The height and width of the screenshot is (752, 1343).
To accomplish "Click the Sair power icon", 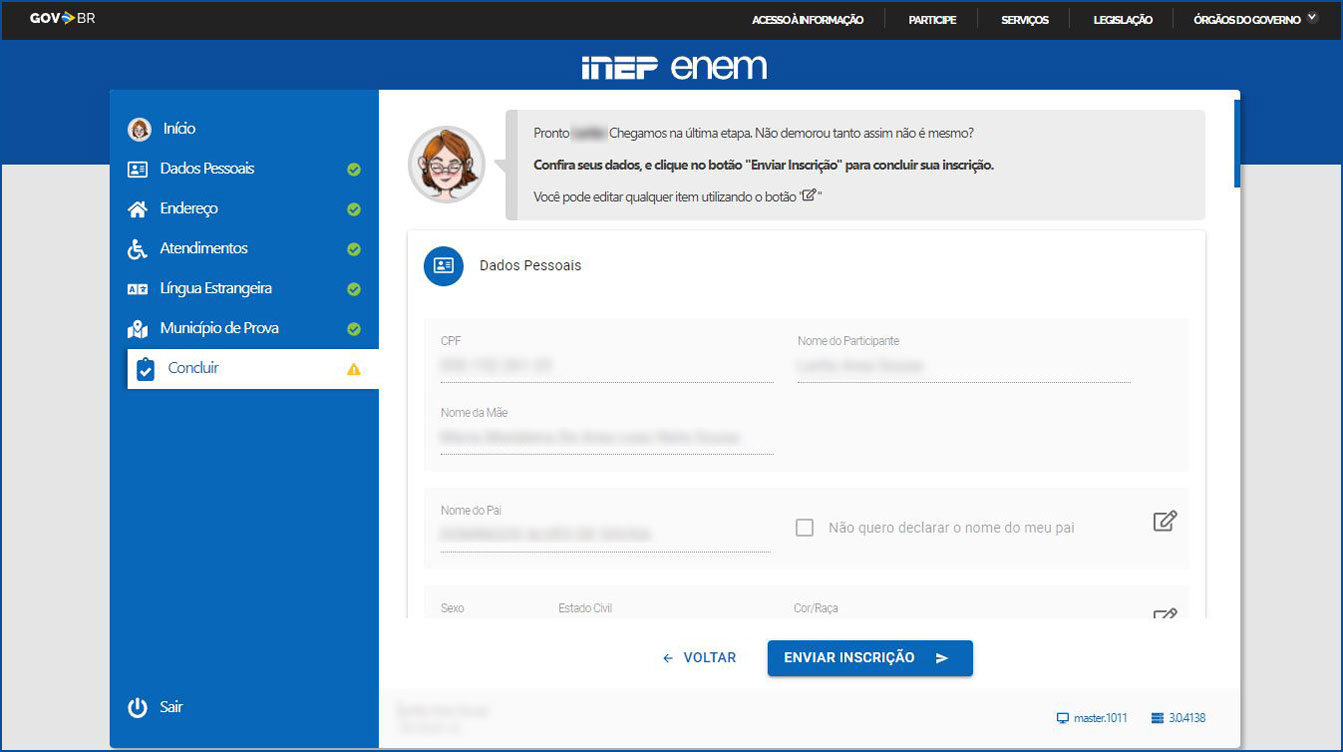I will (x=138, y=708).
